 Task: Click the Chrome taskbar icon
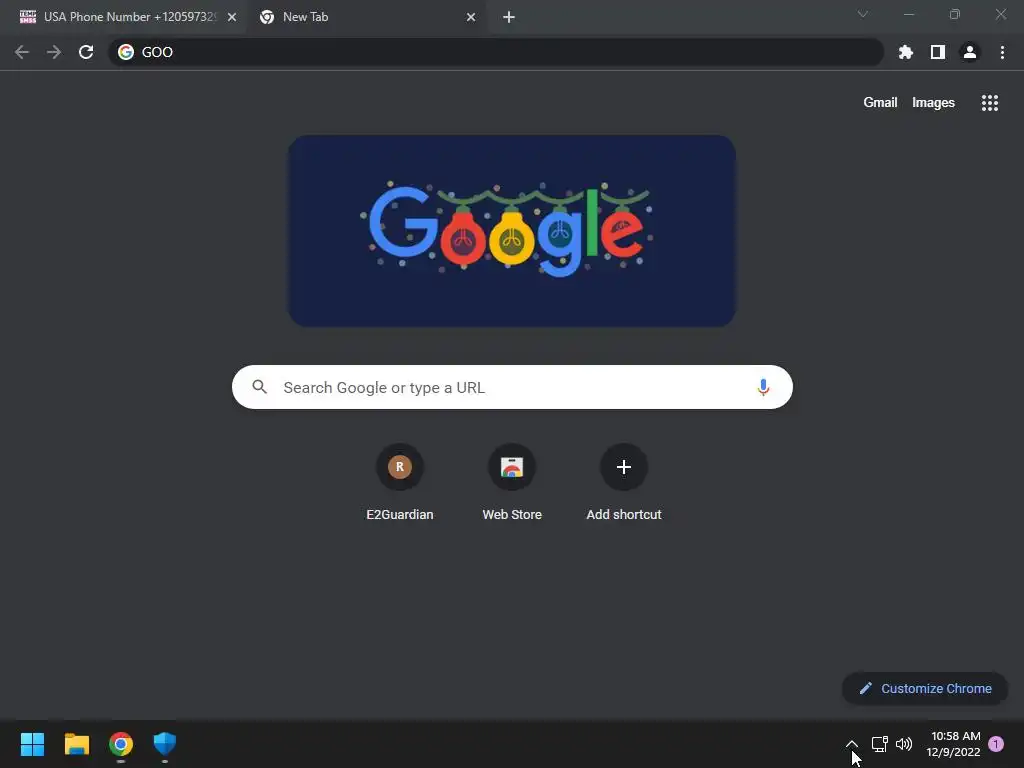pos(121,744)
